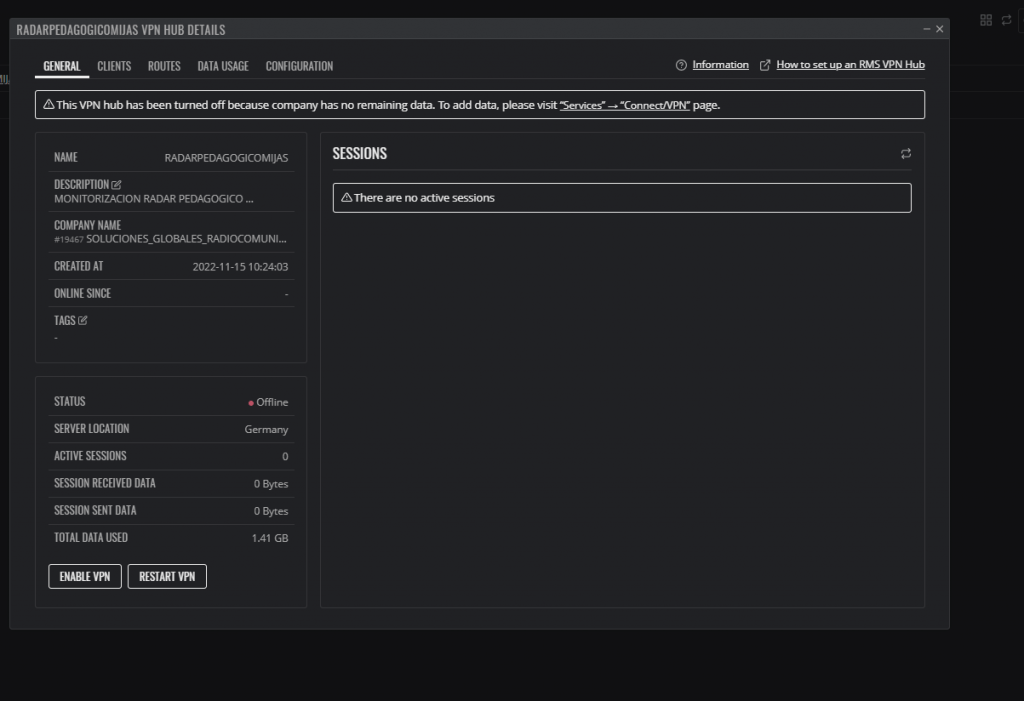The width and height of the screenshot is (1024, 701).
Task: Open How to set up an RMS VPN Hub link
Action: pos(850,64)
